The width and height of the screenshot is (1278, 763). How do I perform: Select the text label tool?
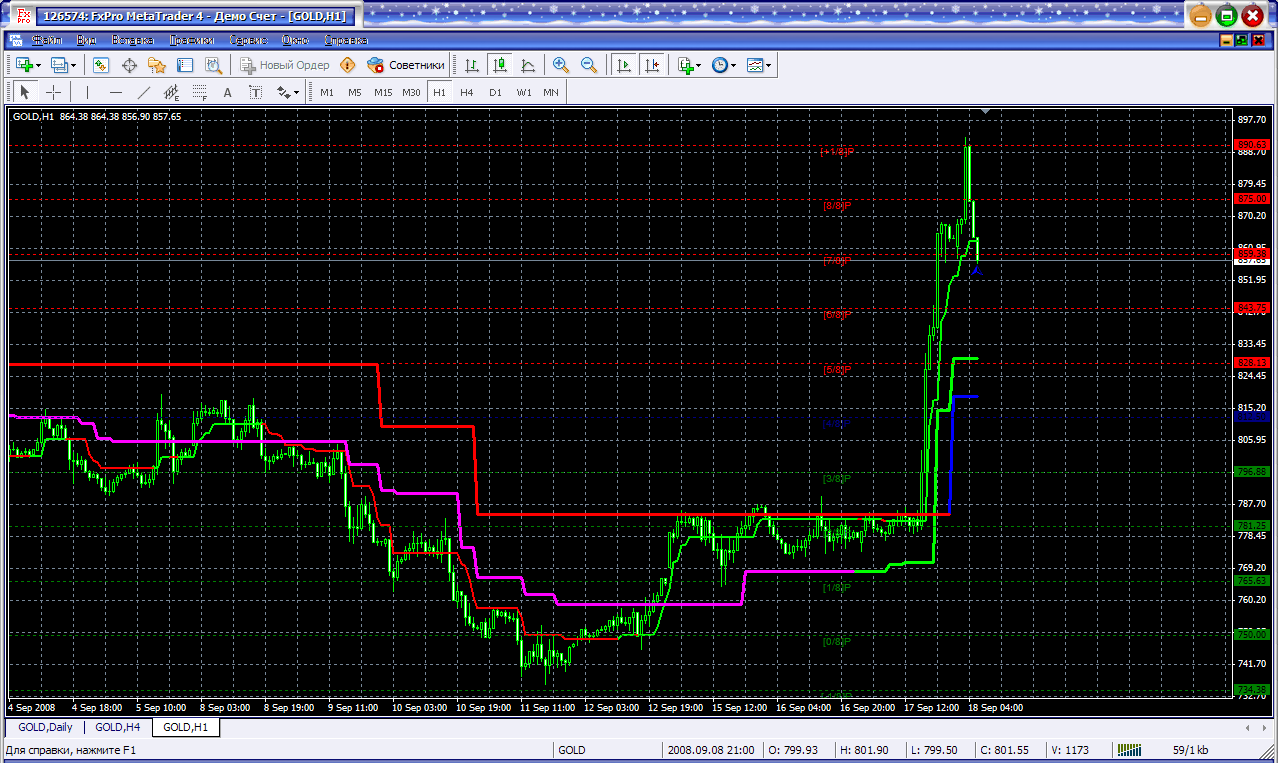coord(255,92)
